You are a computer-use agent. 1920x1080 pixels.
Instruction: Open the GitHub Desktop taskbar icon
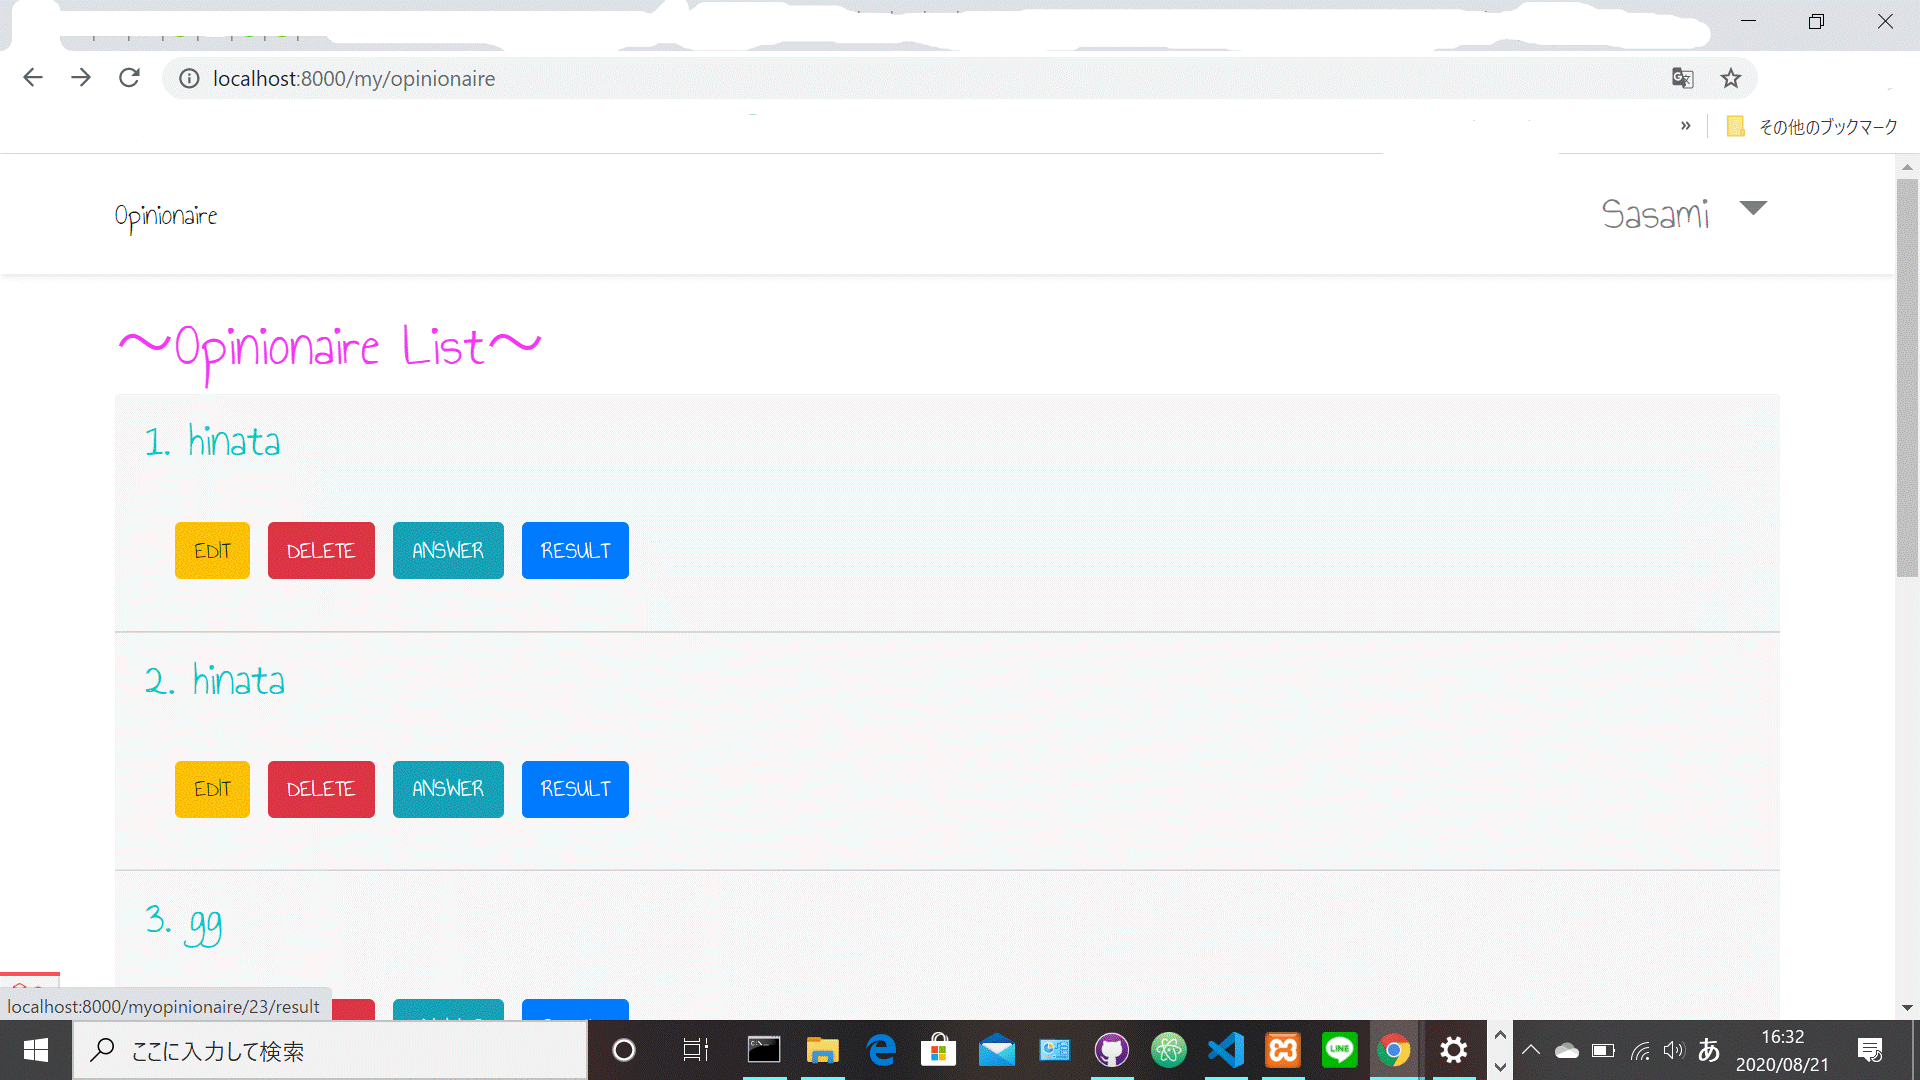[x=1111, y=1050]
